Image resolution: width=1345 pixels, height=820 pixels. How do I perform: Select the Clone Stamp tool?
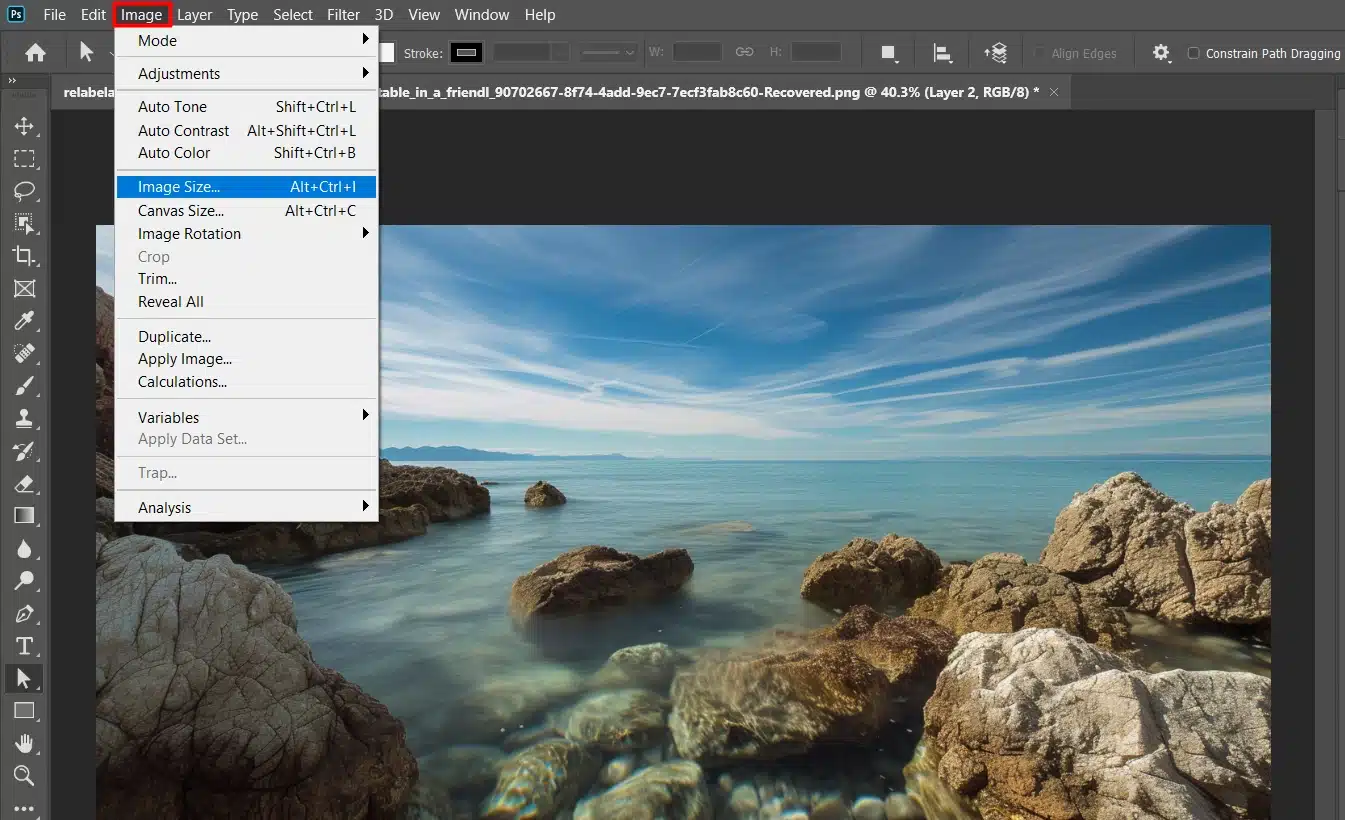pos(24,418)
